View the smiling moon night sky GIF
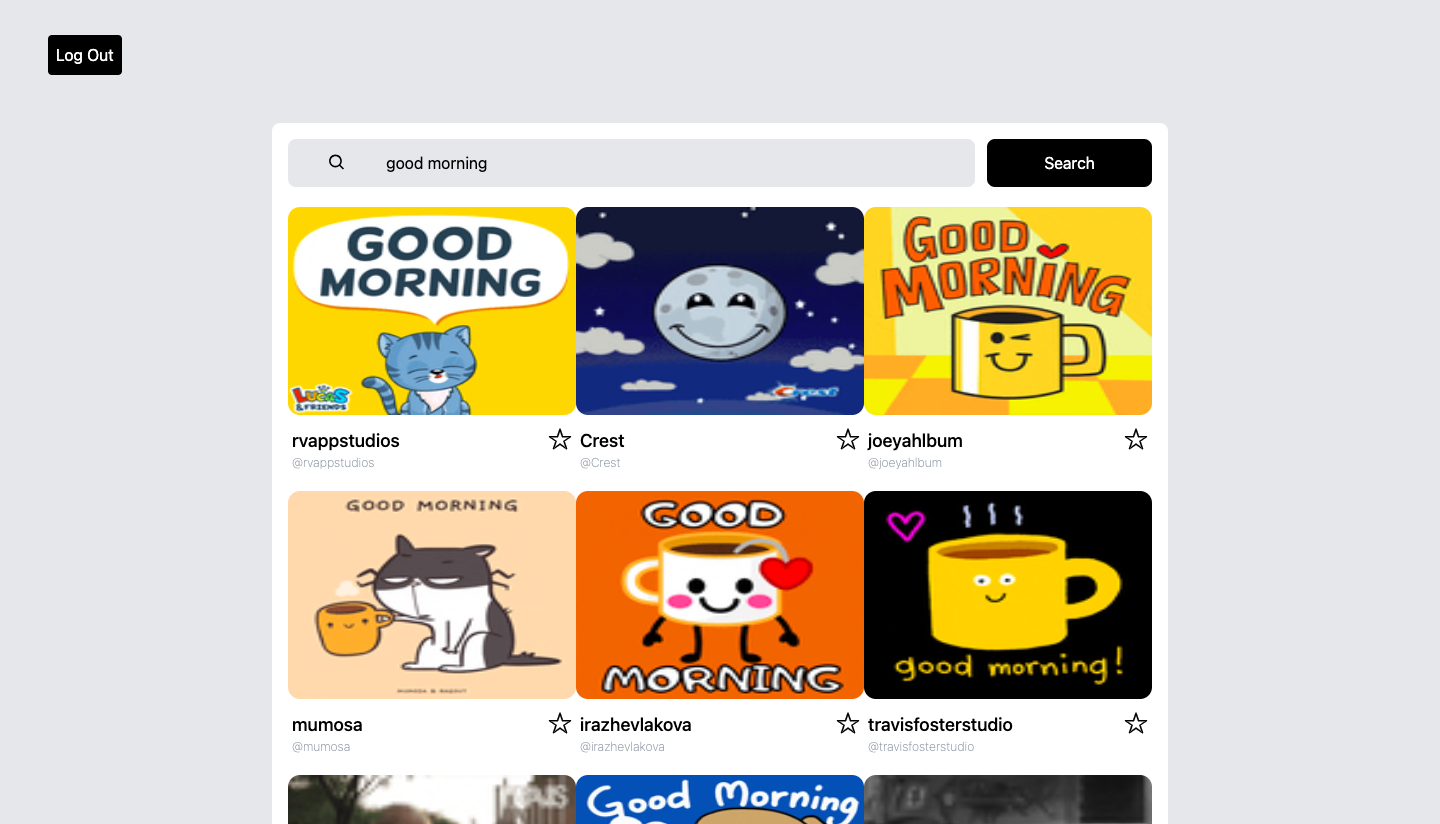The height and width of the screenshot is (824, 1440). click(x=719, y=310)
